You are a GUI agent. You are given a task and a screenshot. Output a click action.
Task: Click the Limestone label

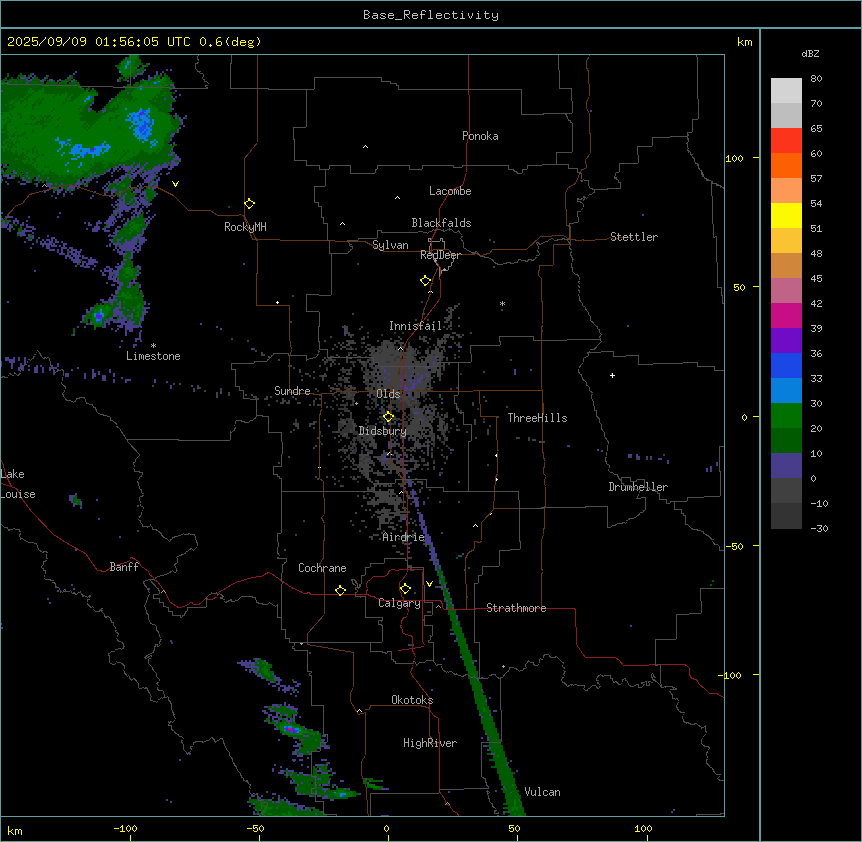pyautogui.click(x=153, y=356)
